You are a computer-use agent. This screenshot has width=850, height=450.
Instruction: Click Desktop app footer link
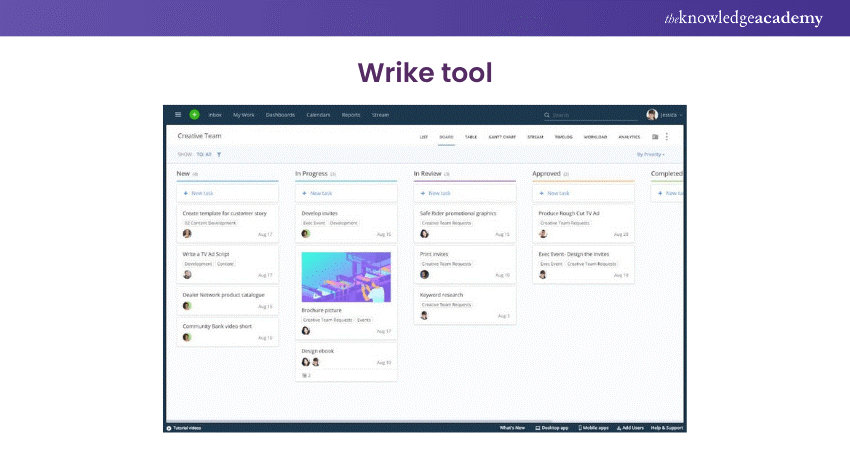click(x=552, y=428)
